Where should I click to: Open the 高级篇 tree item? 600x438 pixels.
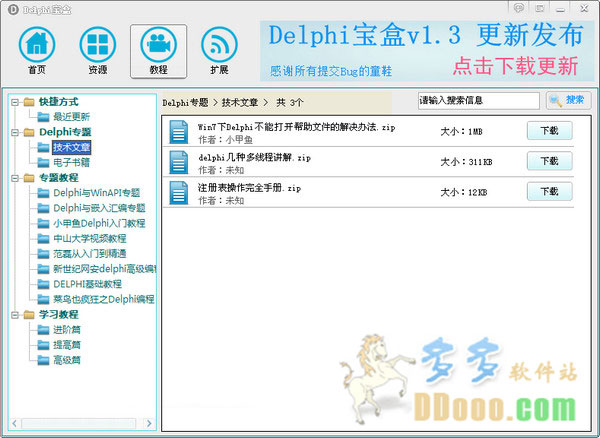click(x=67, y=360)
